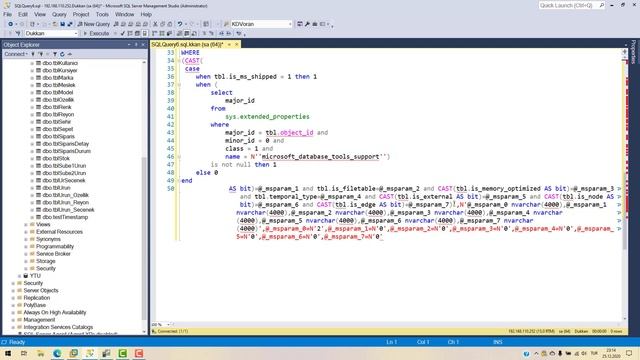Select dbo.tblRenk table in tree

(x=57, y=107)
